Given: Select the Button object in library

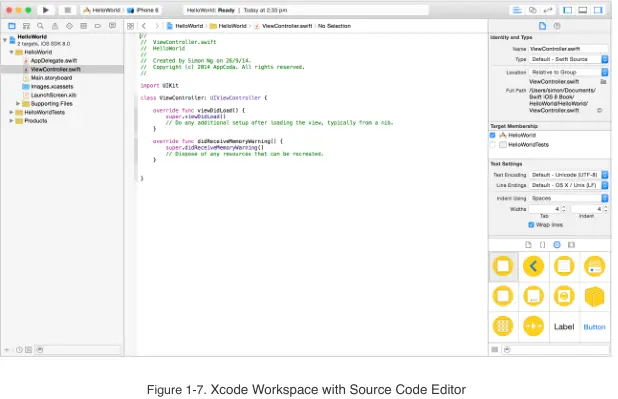Looking at the screenshot, I should coord(594,327).
